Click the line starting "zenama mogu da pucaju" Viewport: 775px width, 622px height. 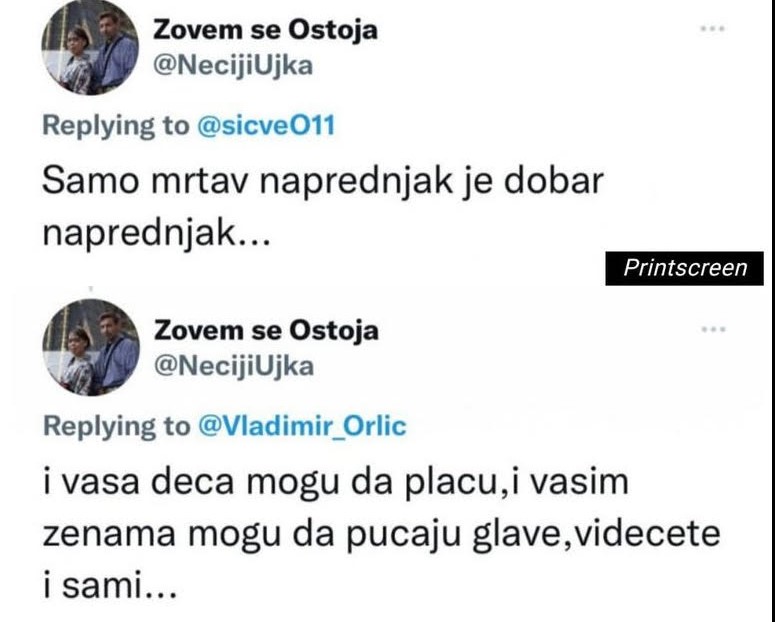point(380,533)
